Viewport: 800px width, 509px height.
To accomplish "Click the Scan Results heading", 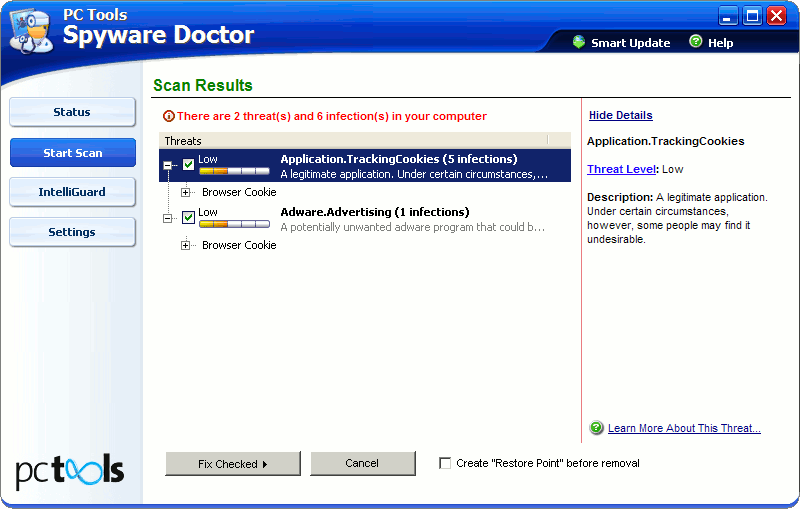I will 203,85.
